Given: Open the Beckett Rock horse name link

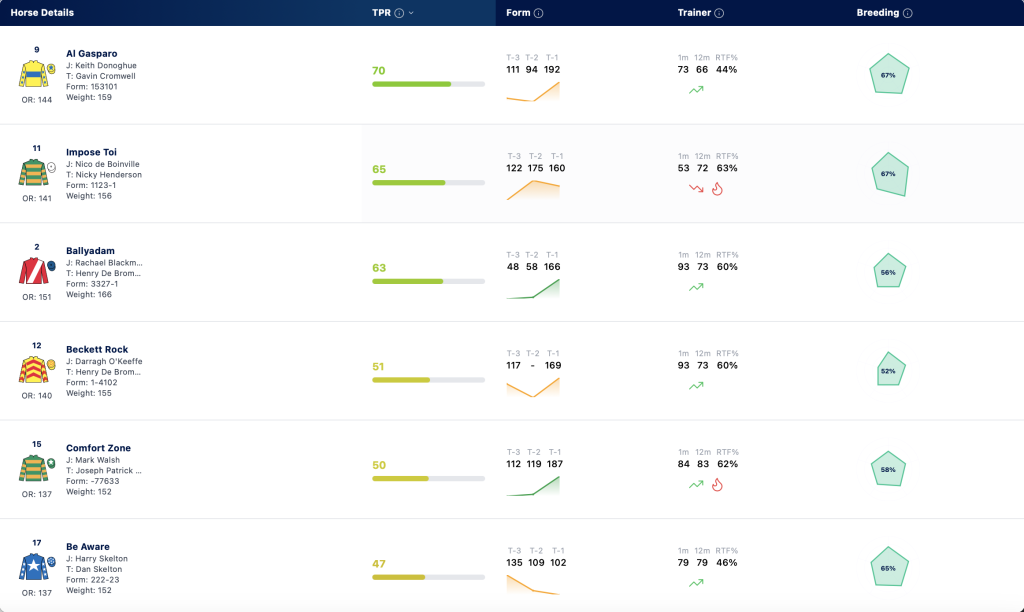Looking at the screenshot, I should click(x=97, y=349).
